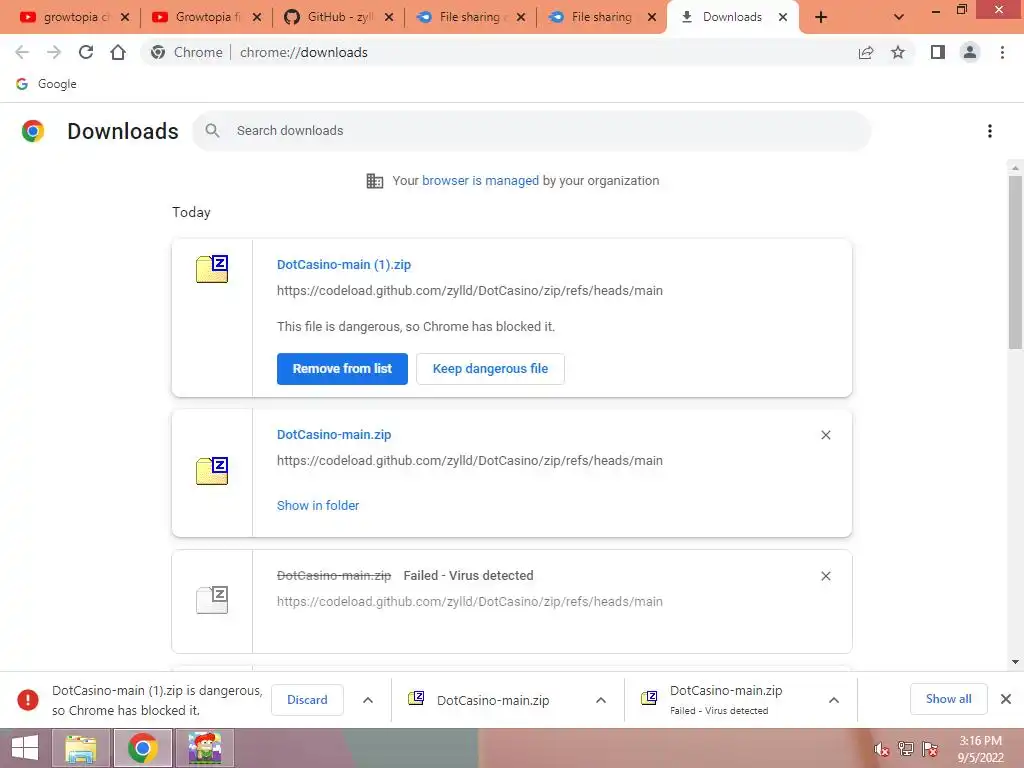The width and height of the screenshot is (1024, 768).
Task: Close the GitHub tab
Action: click(x=389, y=18)
